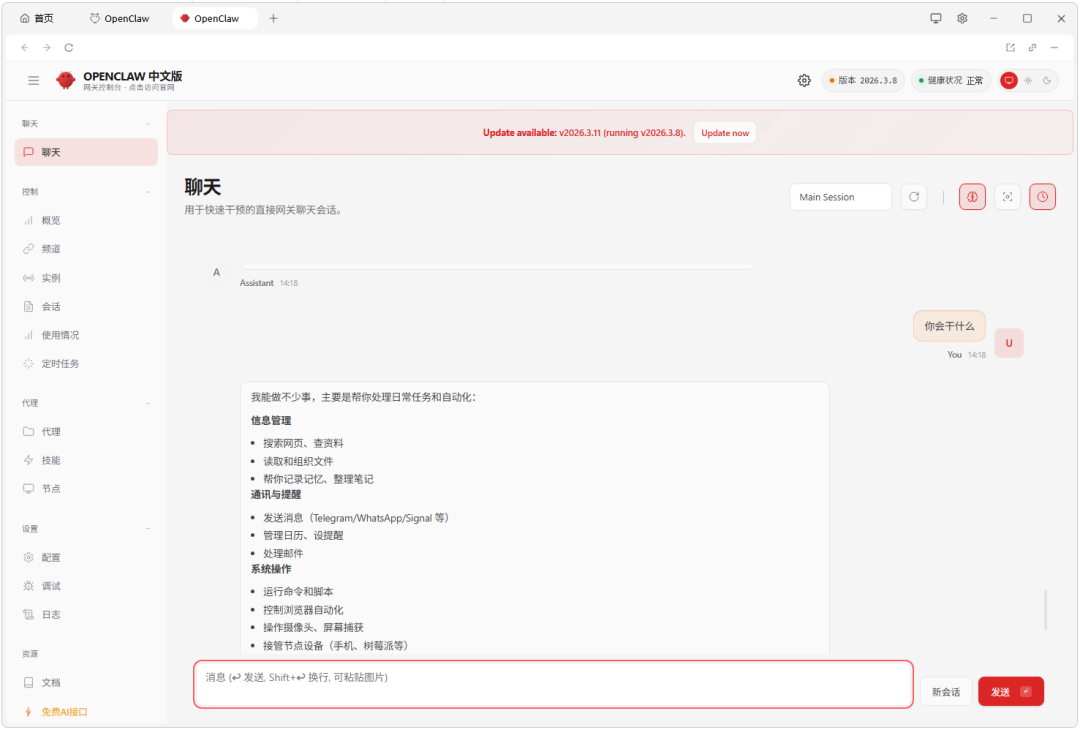Screen dimensions: 1080x730
Task: Toggle the red chat bubble indicator
Action: 1009,80
